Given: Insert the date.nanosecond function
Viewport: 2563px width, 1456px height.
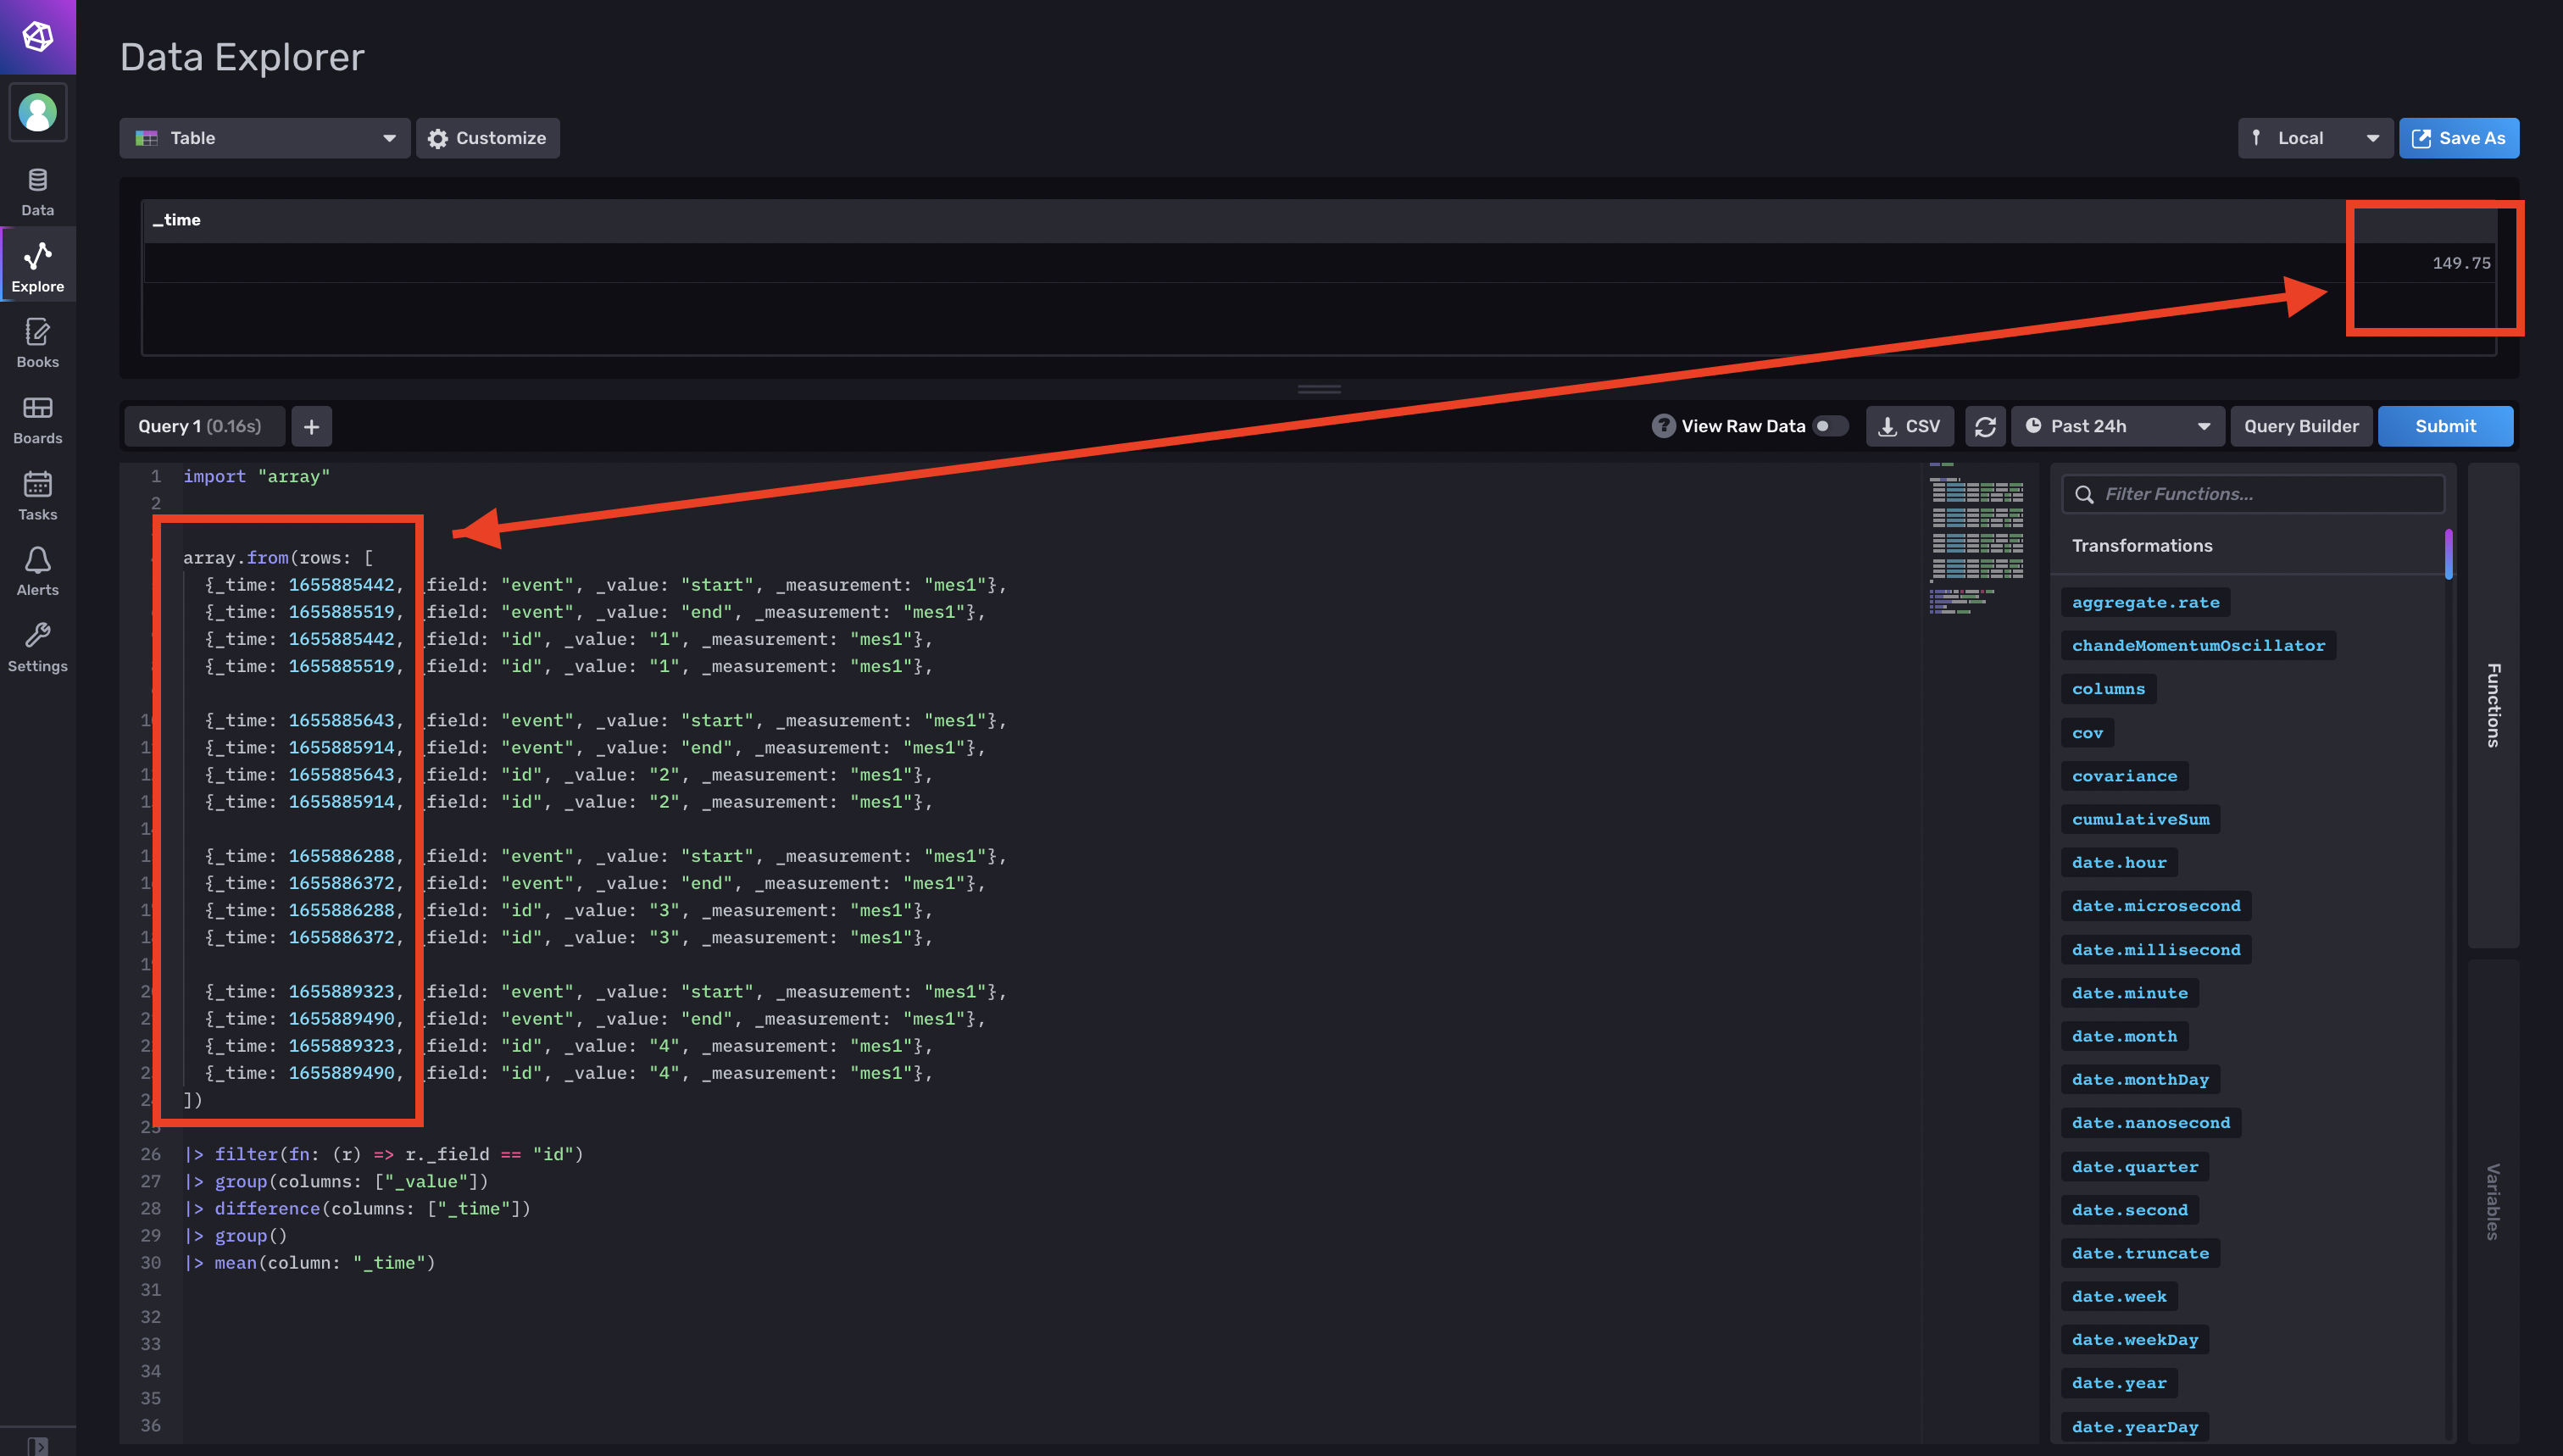Looking at the screenshot, I should pyautogui.click(x=2151, y=1123).
